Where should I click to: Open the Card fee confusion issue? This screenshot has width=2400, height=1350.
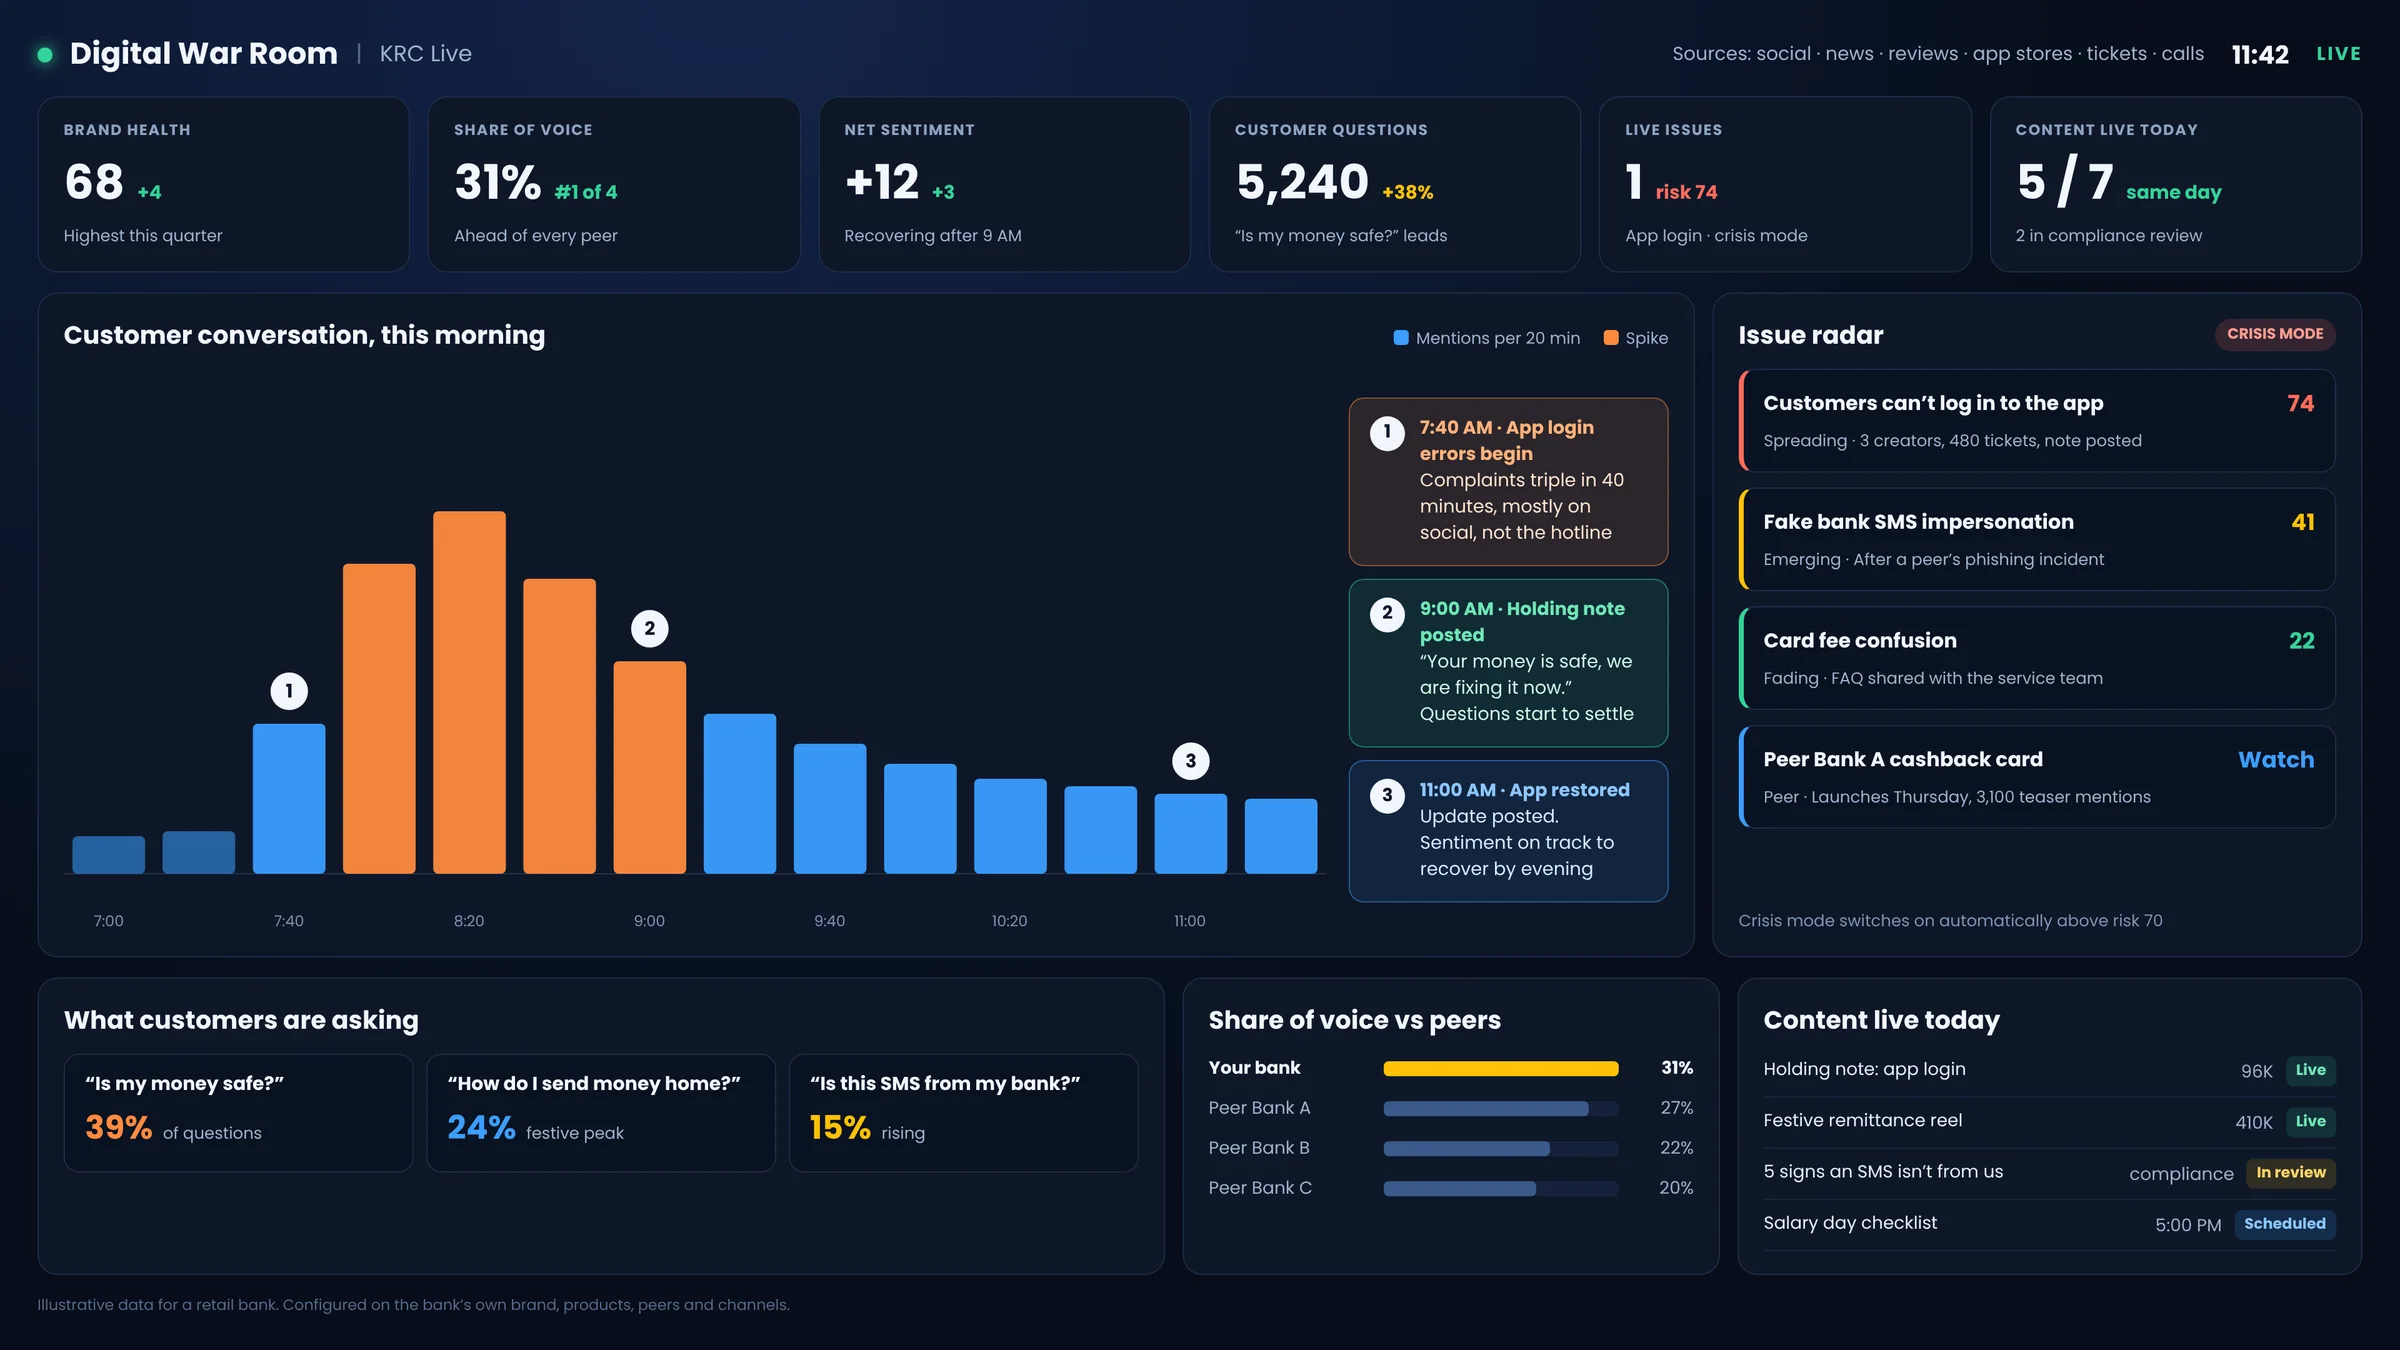[2037, 658]
